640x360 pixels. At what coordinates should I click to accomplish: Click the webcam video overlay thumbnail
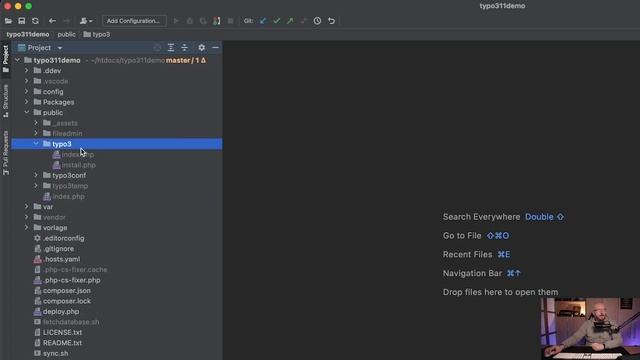pyautogui.click(x=590, y=329)
